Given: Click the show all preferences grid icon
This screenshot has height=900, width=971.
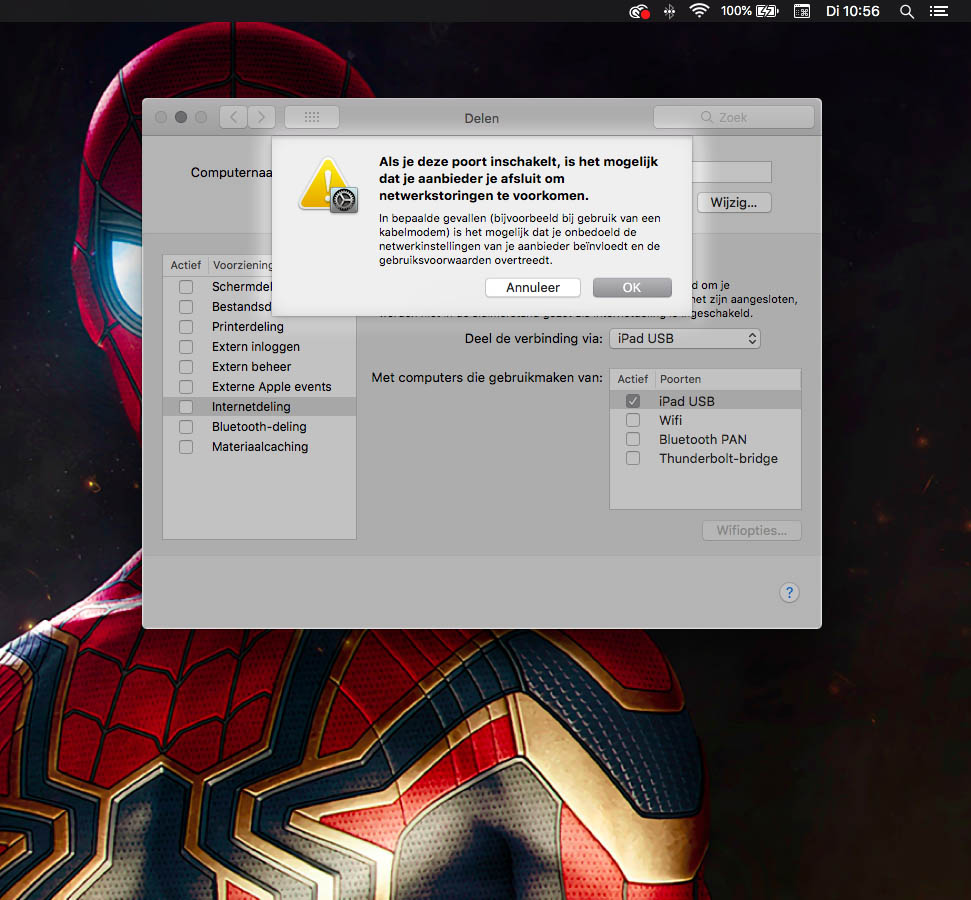Looking at the screenshot, I should [x=312, y=117].
